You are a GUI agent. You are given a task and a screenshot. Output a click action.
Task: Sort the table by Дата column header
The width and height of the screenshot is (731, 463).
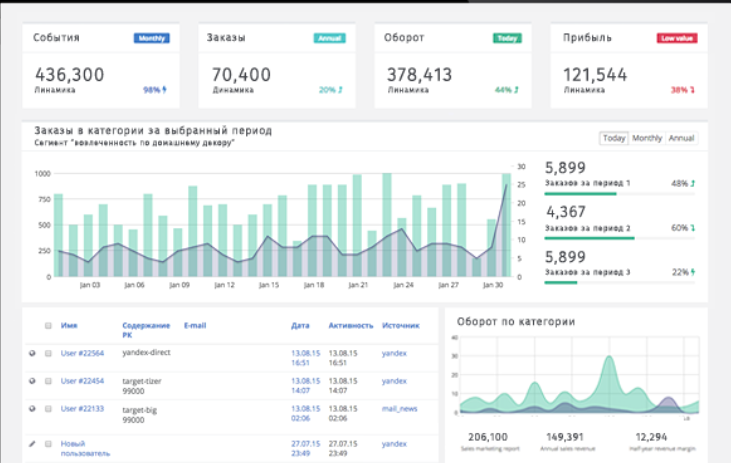[300, 325]
